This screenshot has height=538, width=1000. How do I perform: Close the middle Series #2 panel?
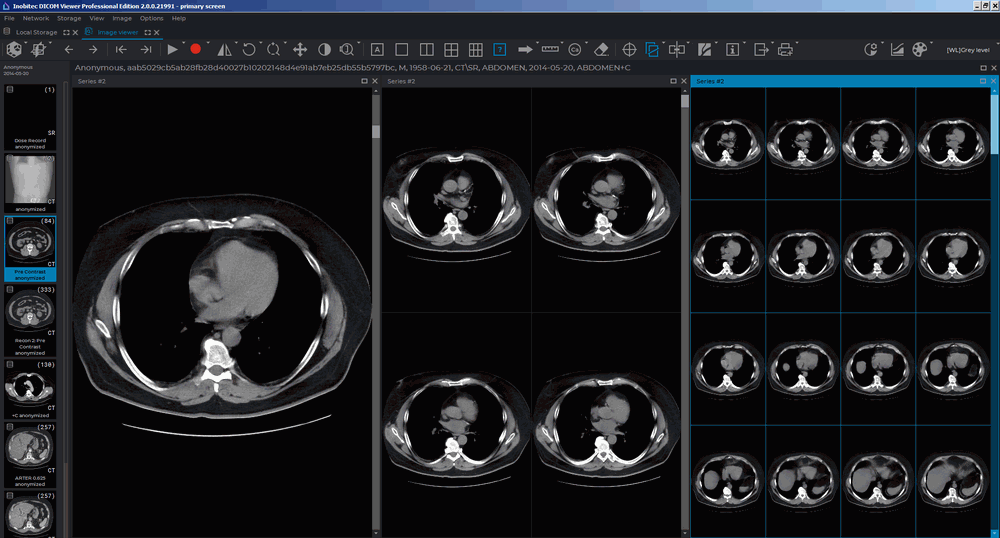pyautogui.click(x=683, y=81)
